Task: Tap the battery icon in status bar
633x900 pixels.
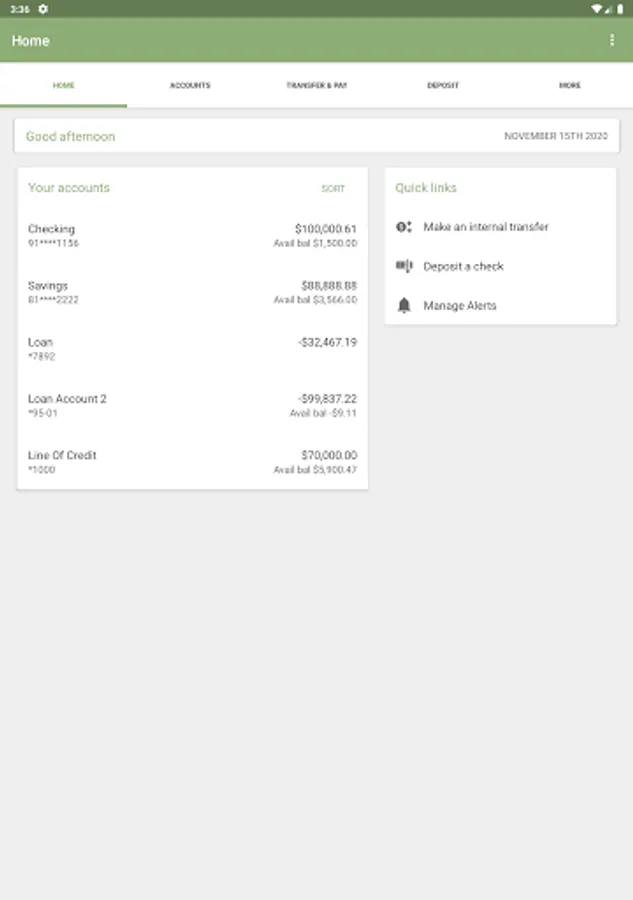Action: (620, 8)
